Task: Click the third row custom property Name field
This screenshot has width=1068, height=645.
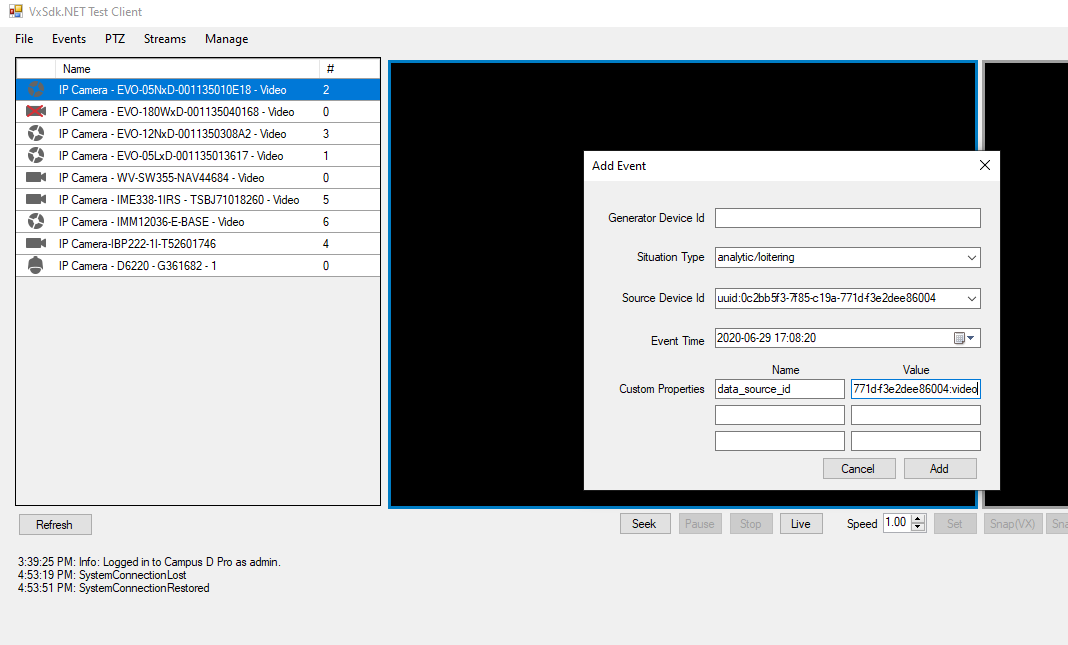Action: click(780, 441)
